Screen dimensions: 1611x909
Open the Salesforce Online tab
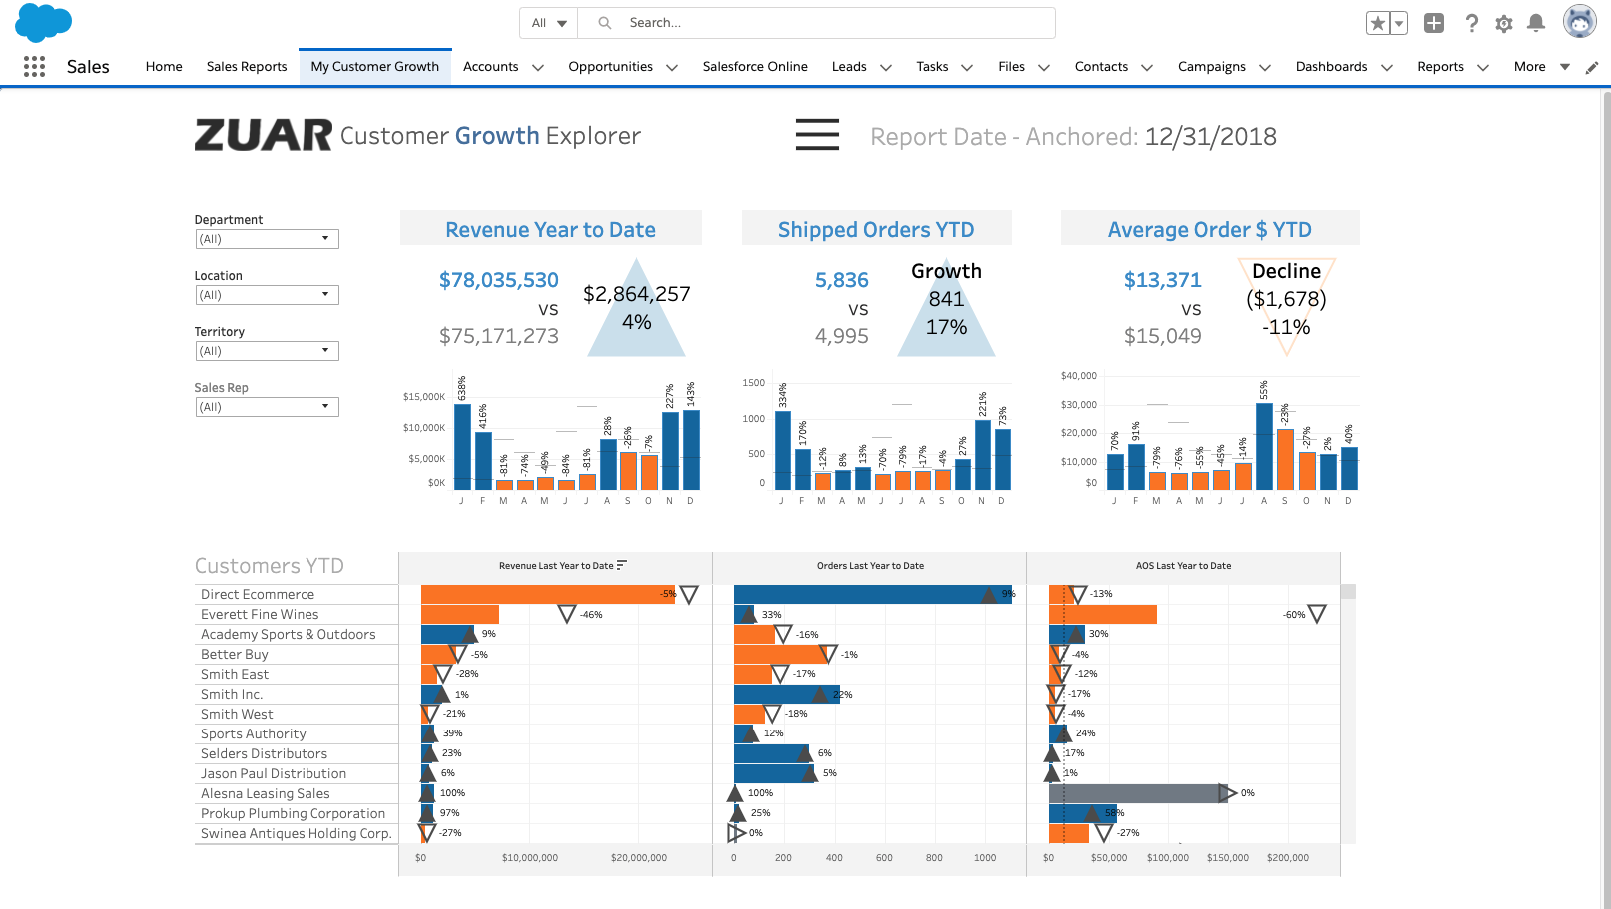point(755,67)
